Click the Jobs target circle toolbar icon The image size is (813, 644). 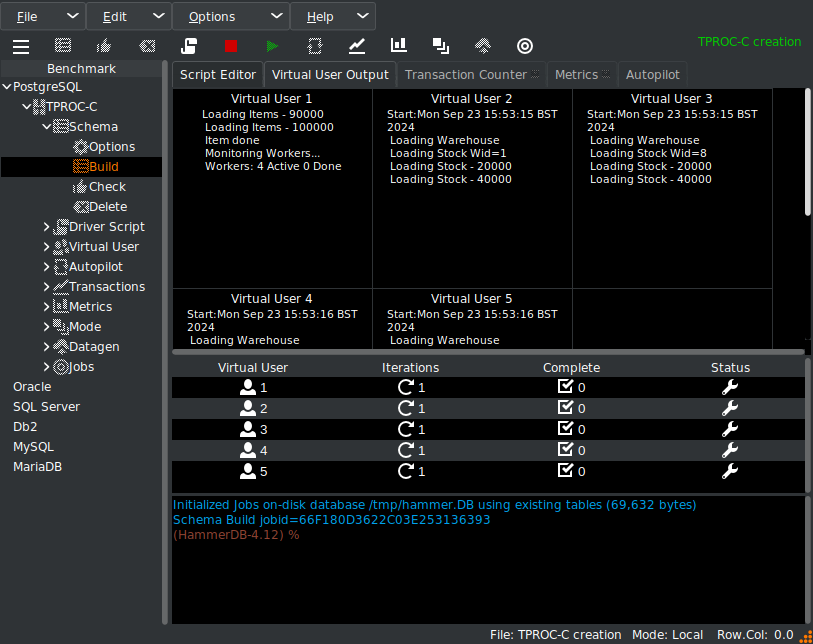525,46
